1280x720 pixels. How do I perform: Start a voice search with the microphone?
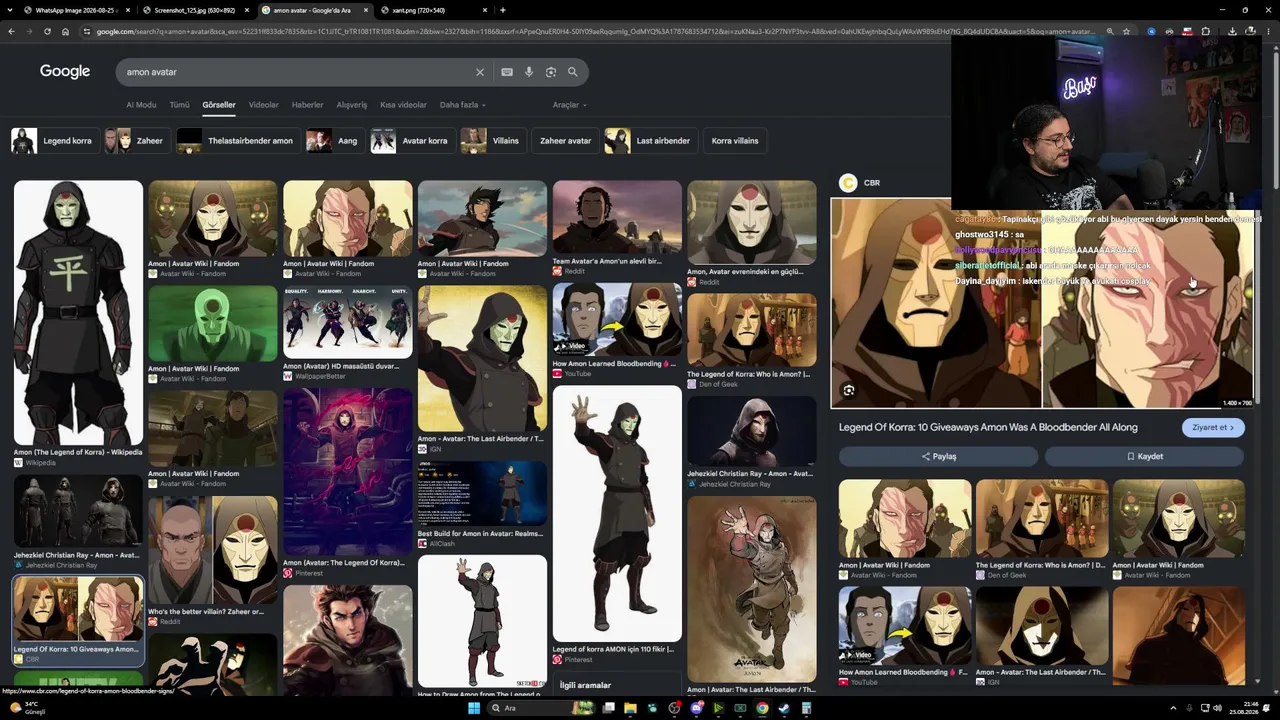click(x=529, y=72)
